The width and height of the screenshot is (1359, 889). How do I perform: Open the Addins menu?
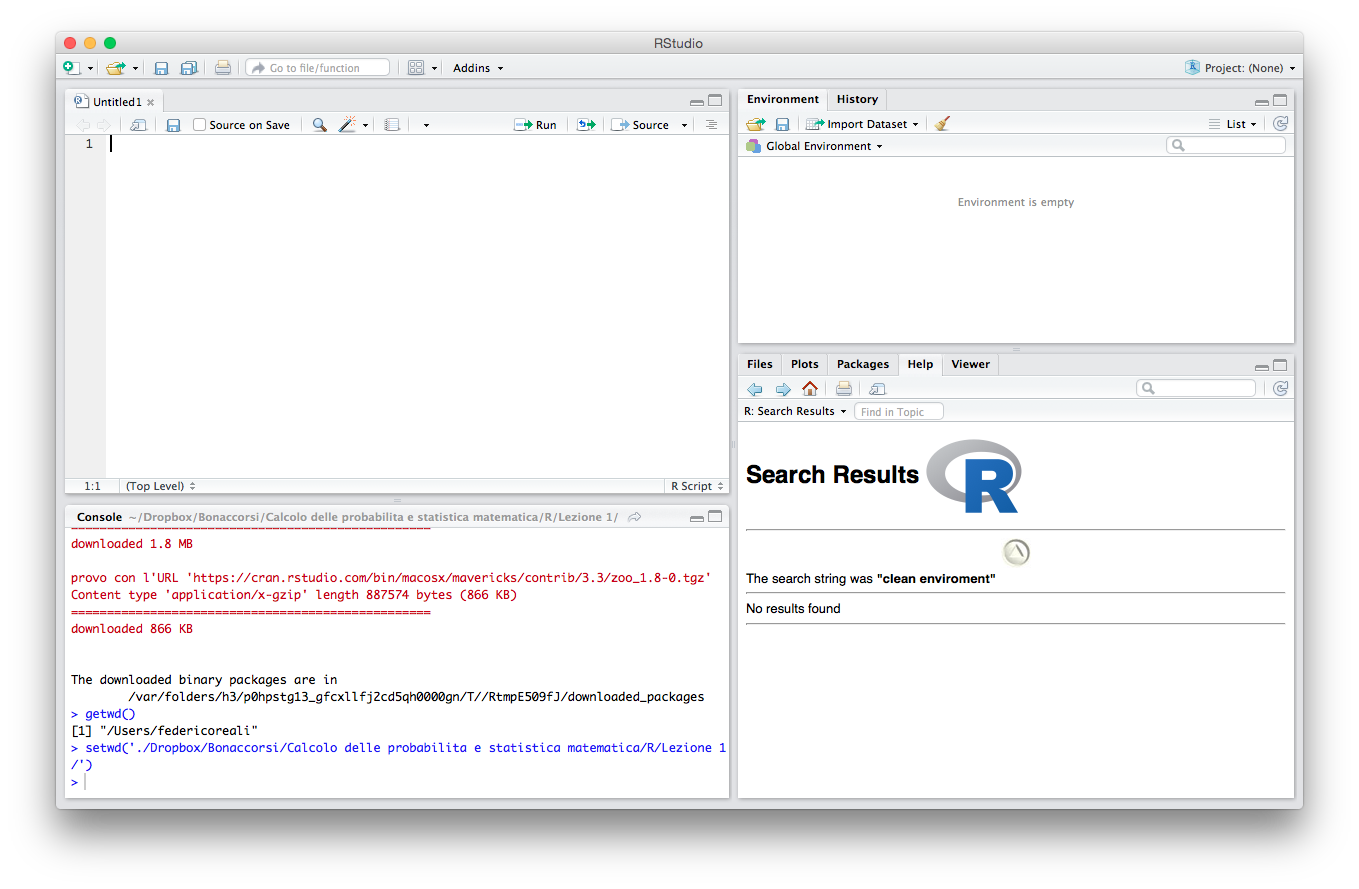(x=478, y=68)
